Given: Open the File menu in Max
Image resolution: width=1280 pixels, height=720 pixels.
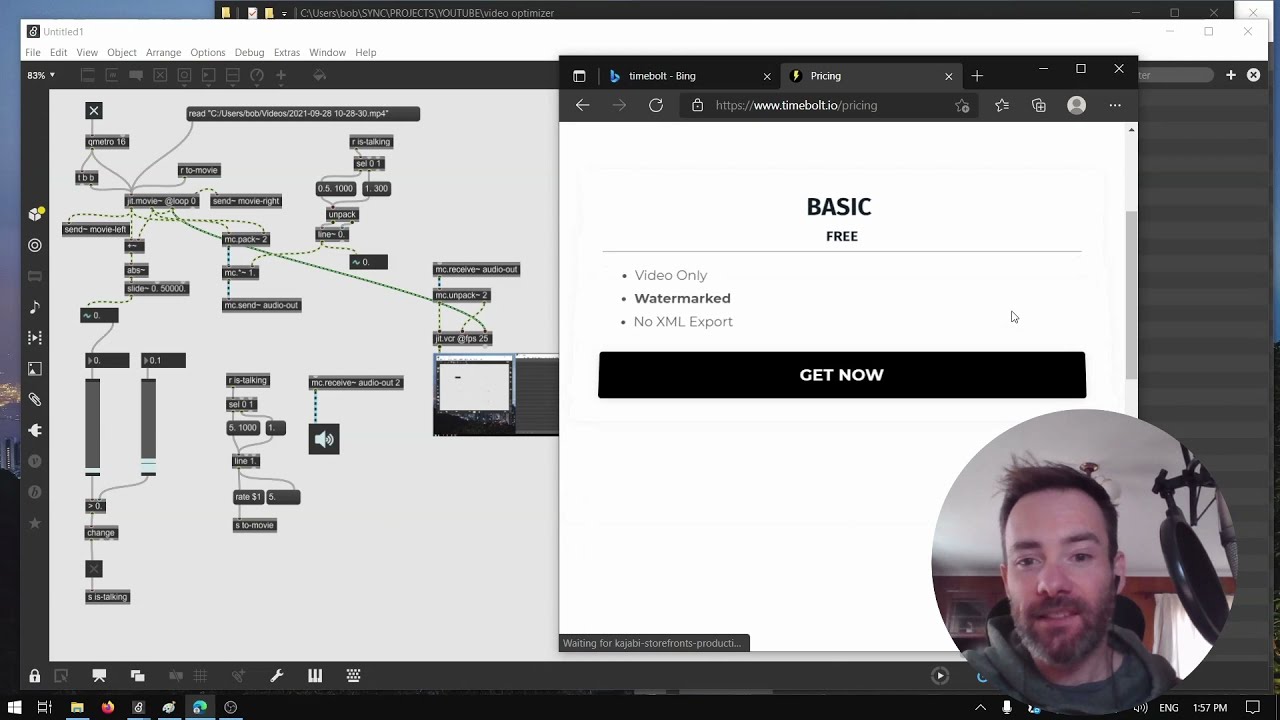Looking at the screenshot, I should (x=33, y=52).
